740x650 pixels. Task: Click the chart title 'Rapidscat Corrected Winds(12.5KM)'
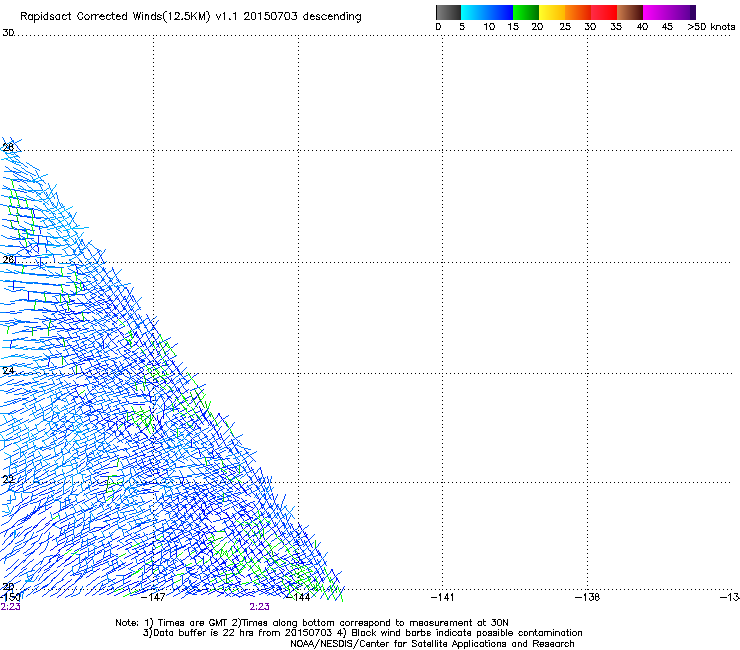click(115, 17)
